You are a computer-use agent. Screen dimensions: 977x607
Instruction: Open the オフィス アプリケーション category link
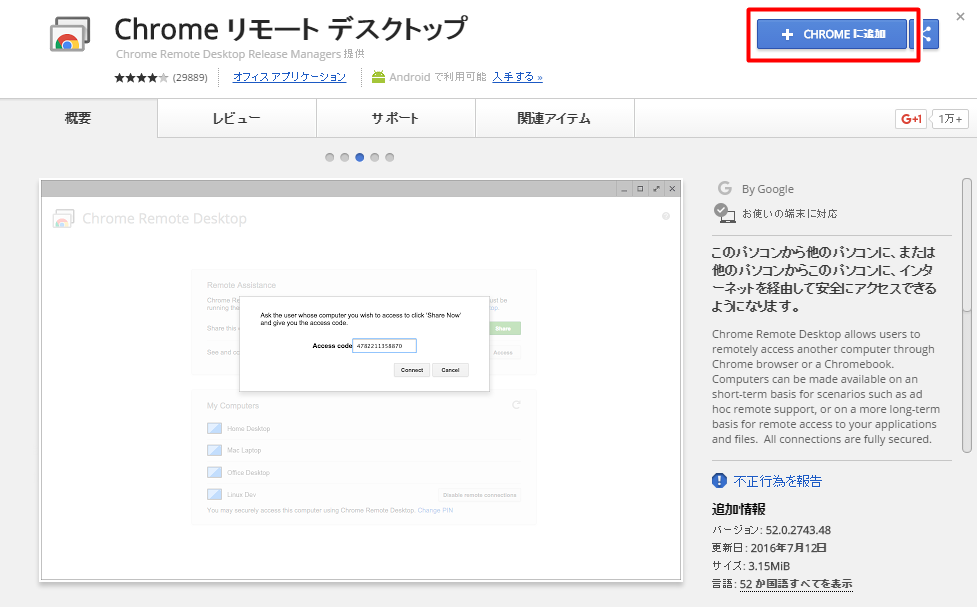[x=289, y=77]
